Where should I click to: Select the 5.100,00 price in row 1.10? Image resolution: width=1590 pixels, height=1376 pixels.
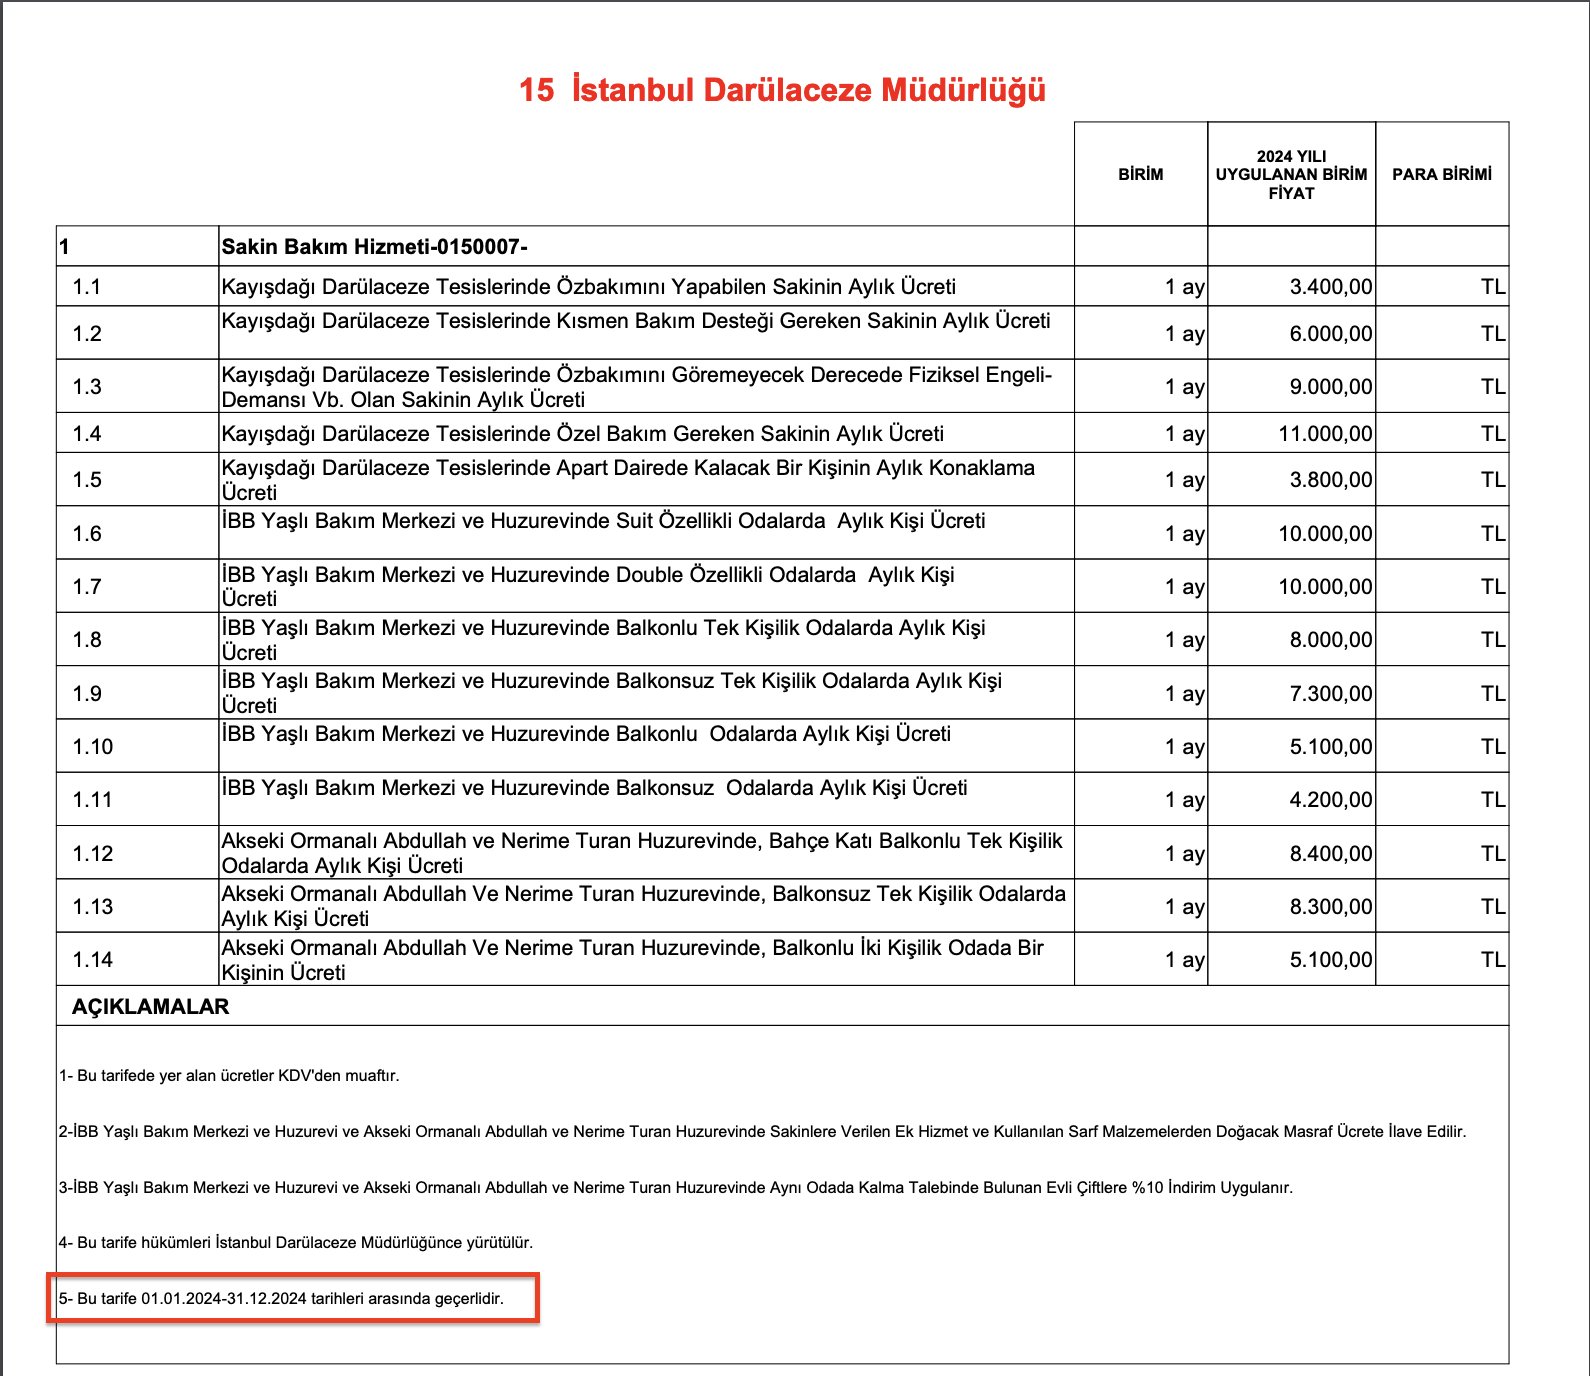[1331, 747]
